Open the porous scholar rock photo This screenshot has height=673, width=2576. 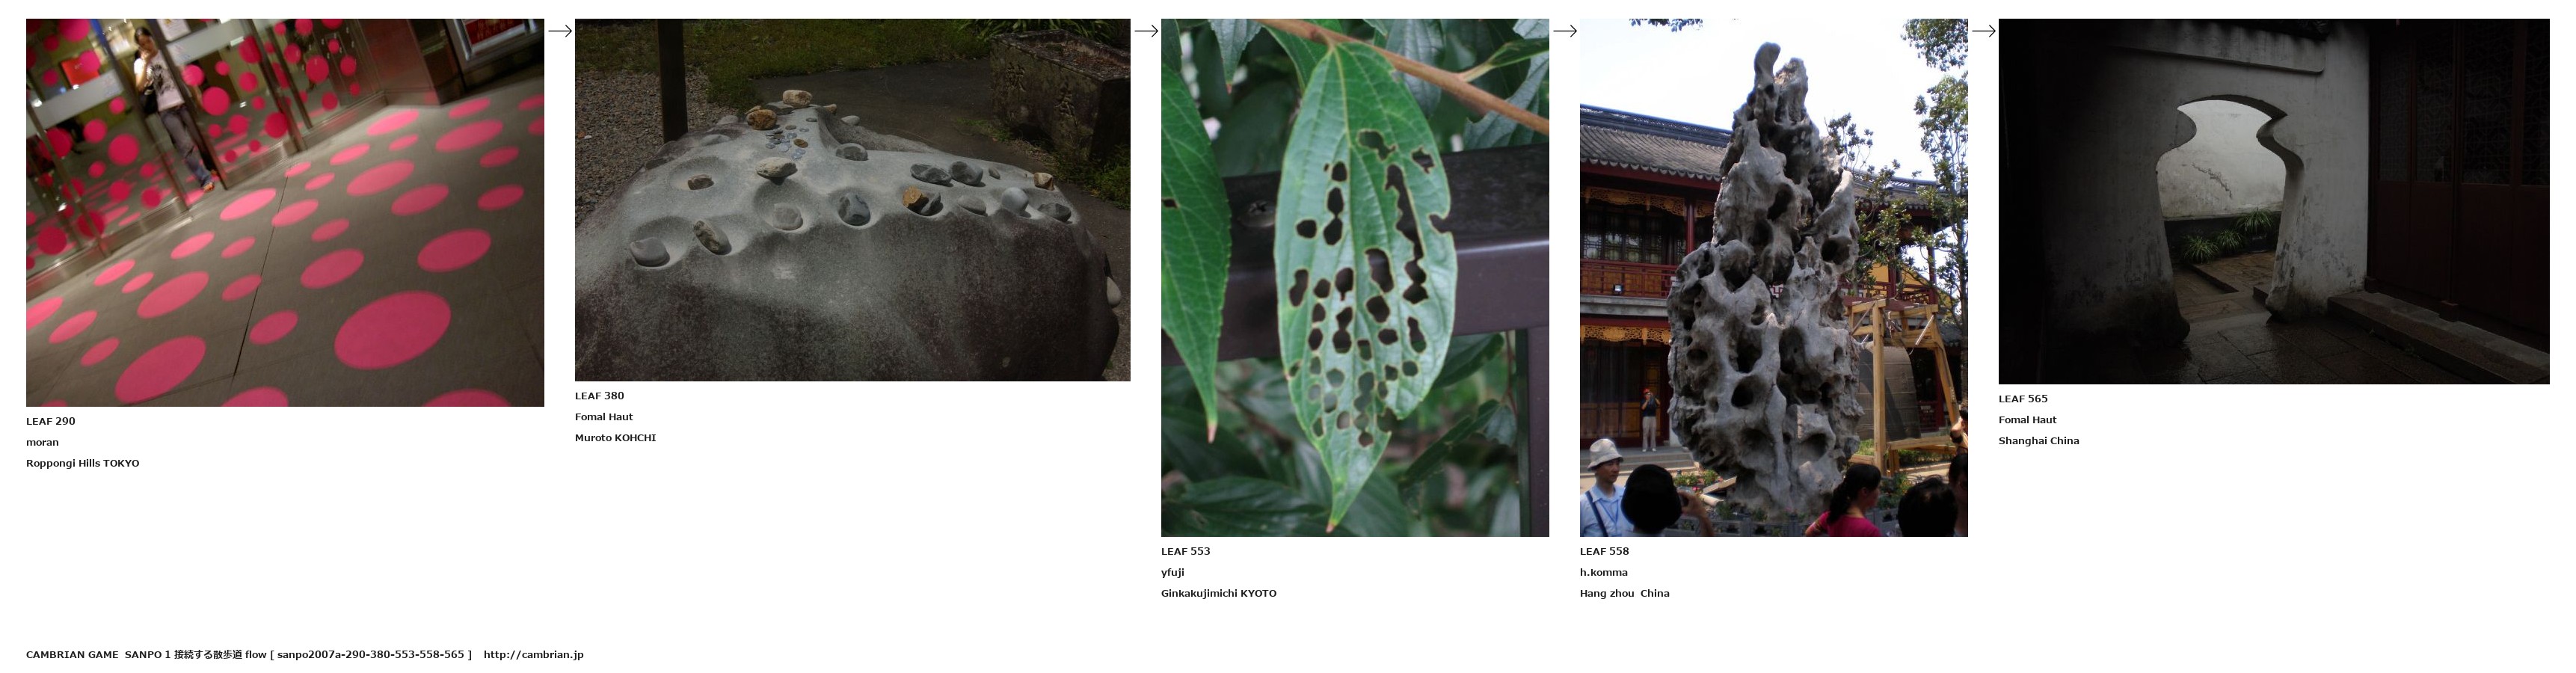click(1774, 277)
